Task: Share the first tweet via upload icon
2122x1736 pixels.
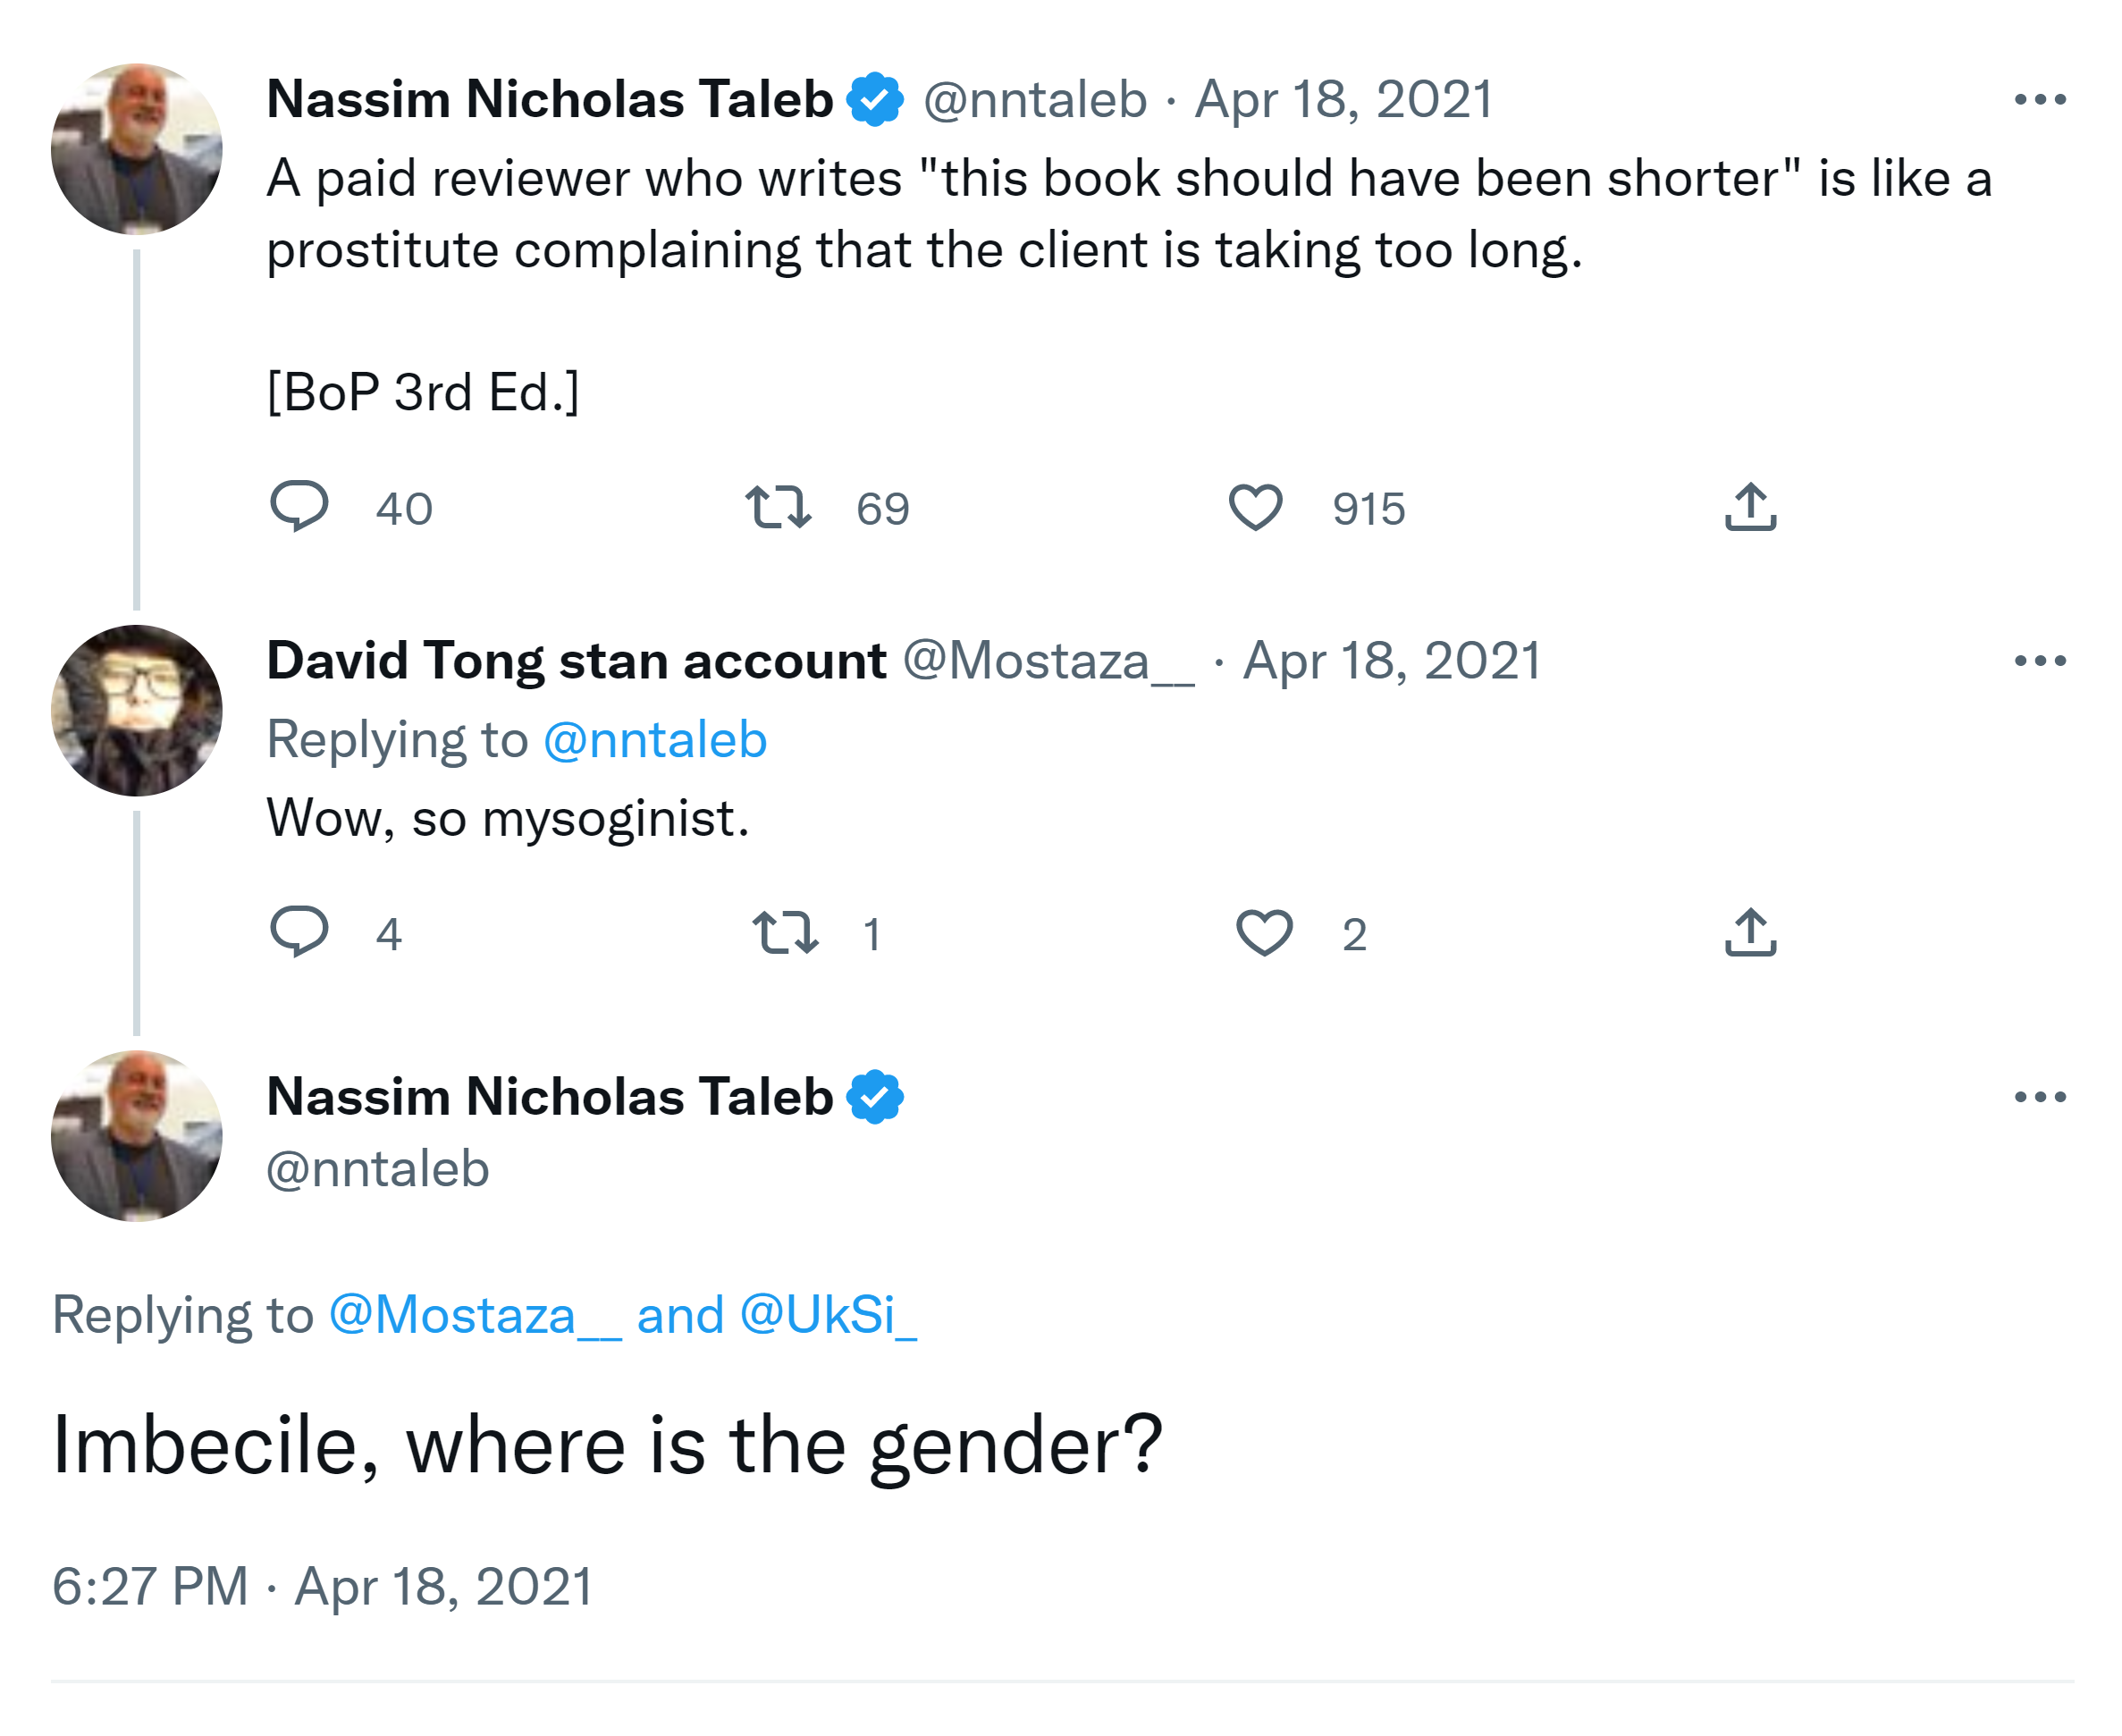Action: [x=1749, y=506]
